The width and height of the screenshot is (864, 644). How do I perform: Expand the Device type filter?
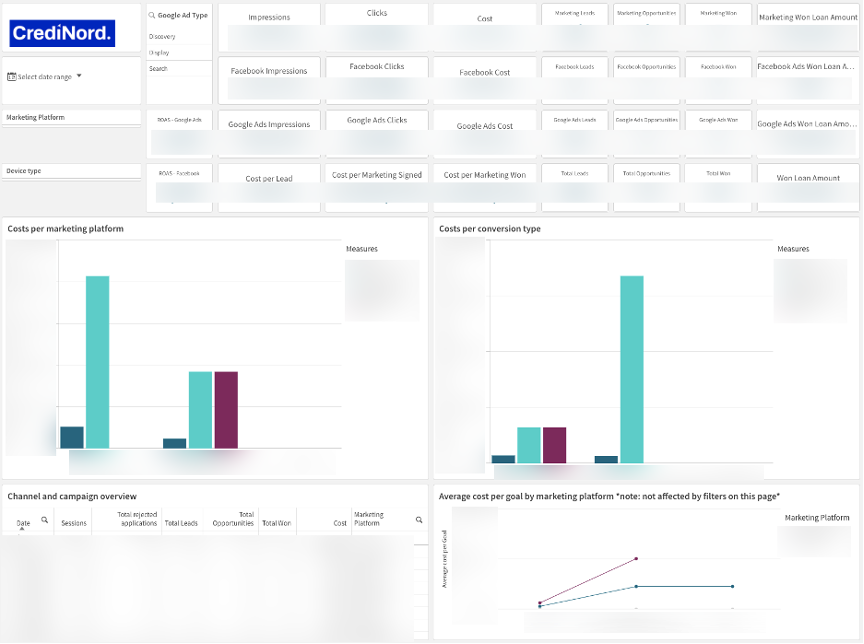click(x=72, y=171)
